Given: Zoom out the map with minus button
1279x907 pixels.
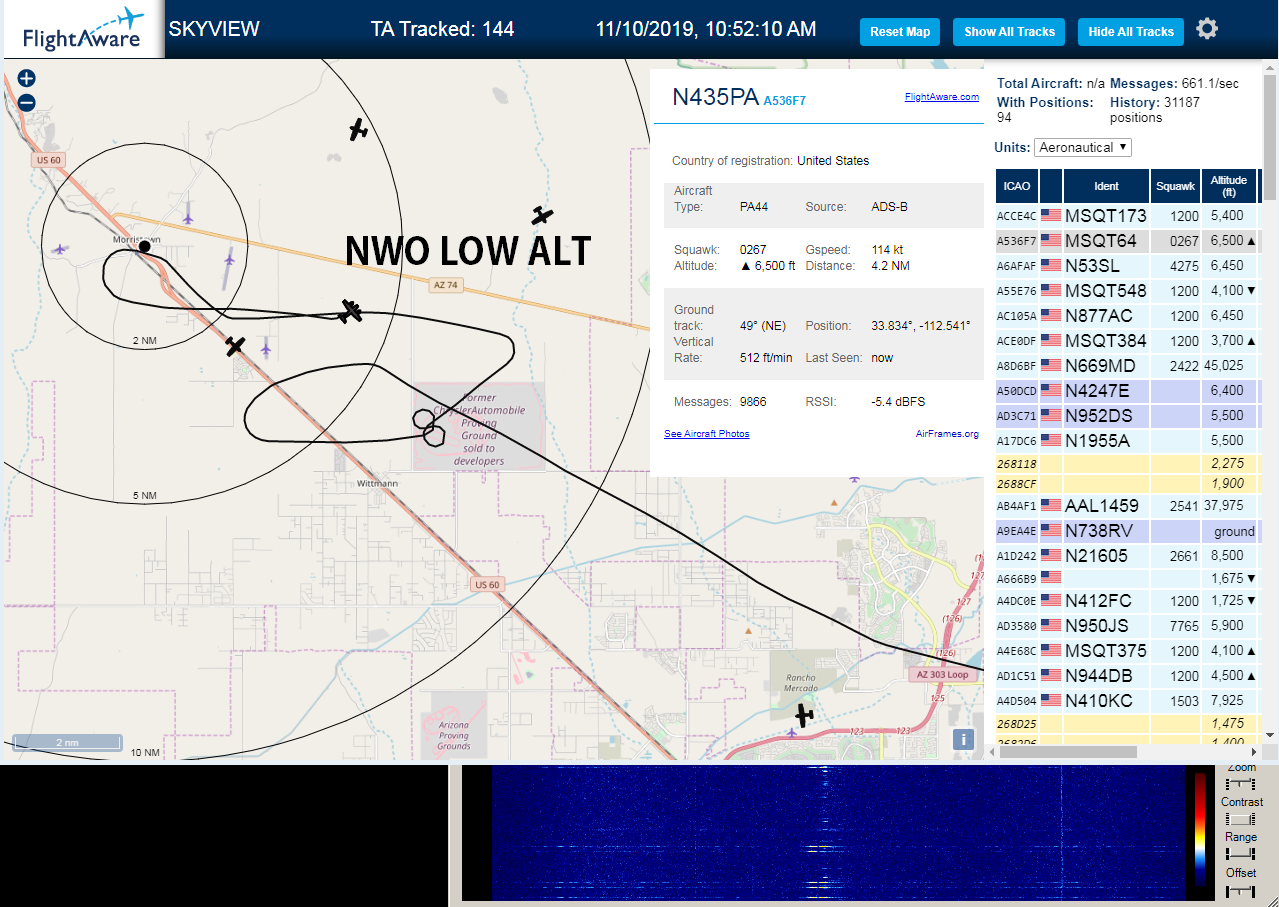Looking at the screenshot, I should 27,102.
